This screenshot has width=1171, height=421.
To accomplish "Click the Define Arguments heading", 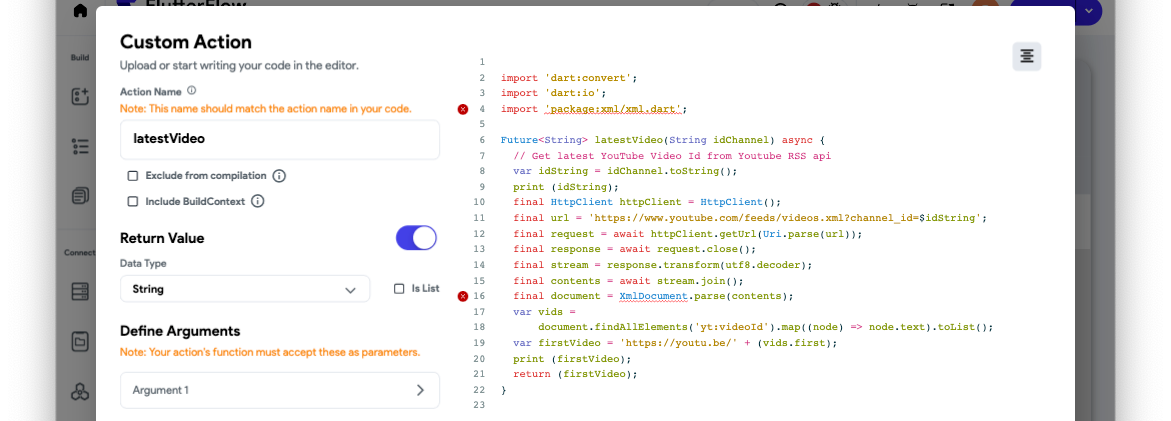I will tap(180, 331).
